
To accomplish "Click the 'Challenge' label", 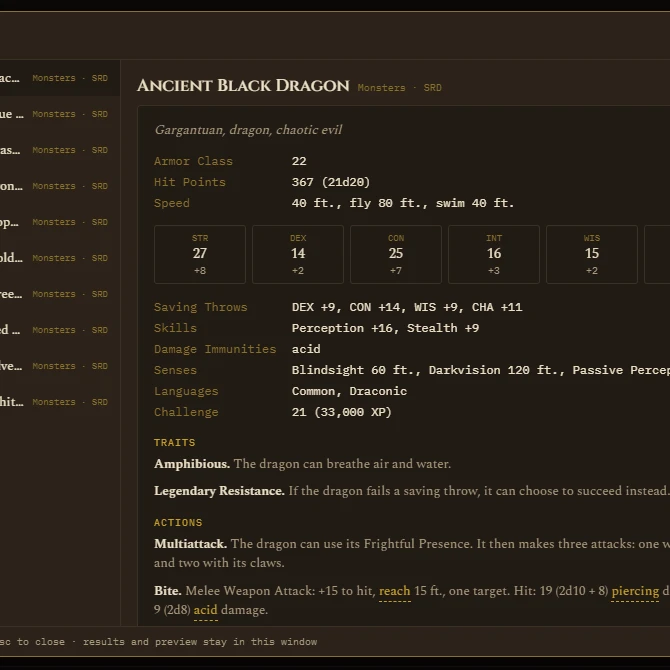I will [x=186, y=412].
